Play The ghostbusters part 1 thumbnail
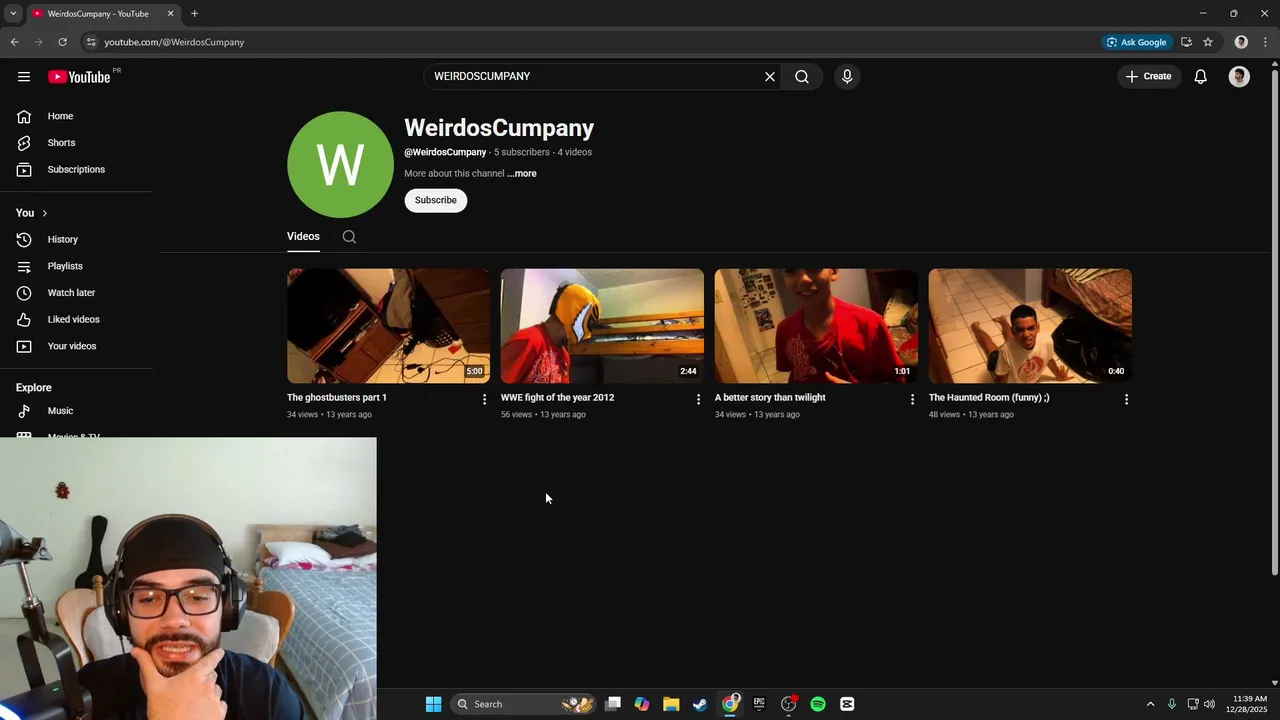The height and width of the screenshot is (720, 1280). pyautogui.click(x=389, y=326)
